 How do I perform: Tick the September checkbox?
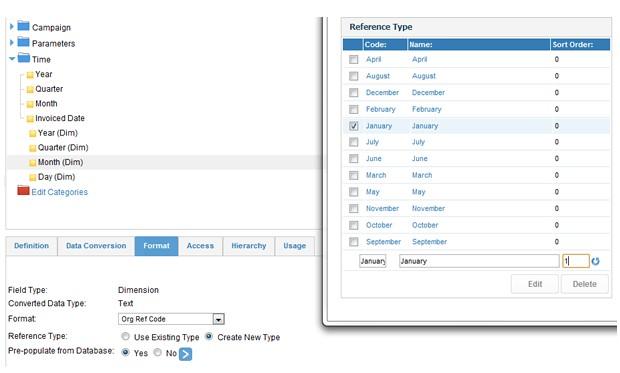pyautogui.click(x=353, y=242)
